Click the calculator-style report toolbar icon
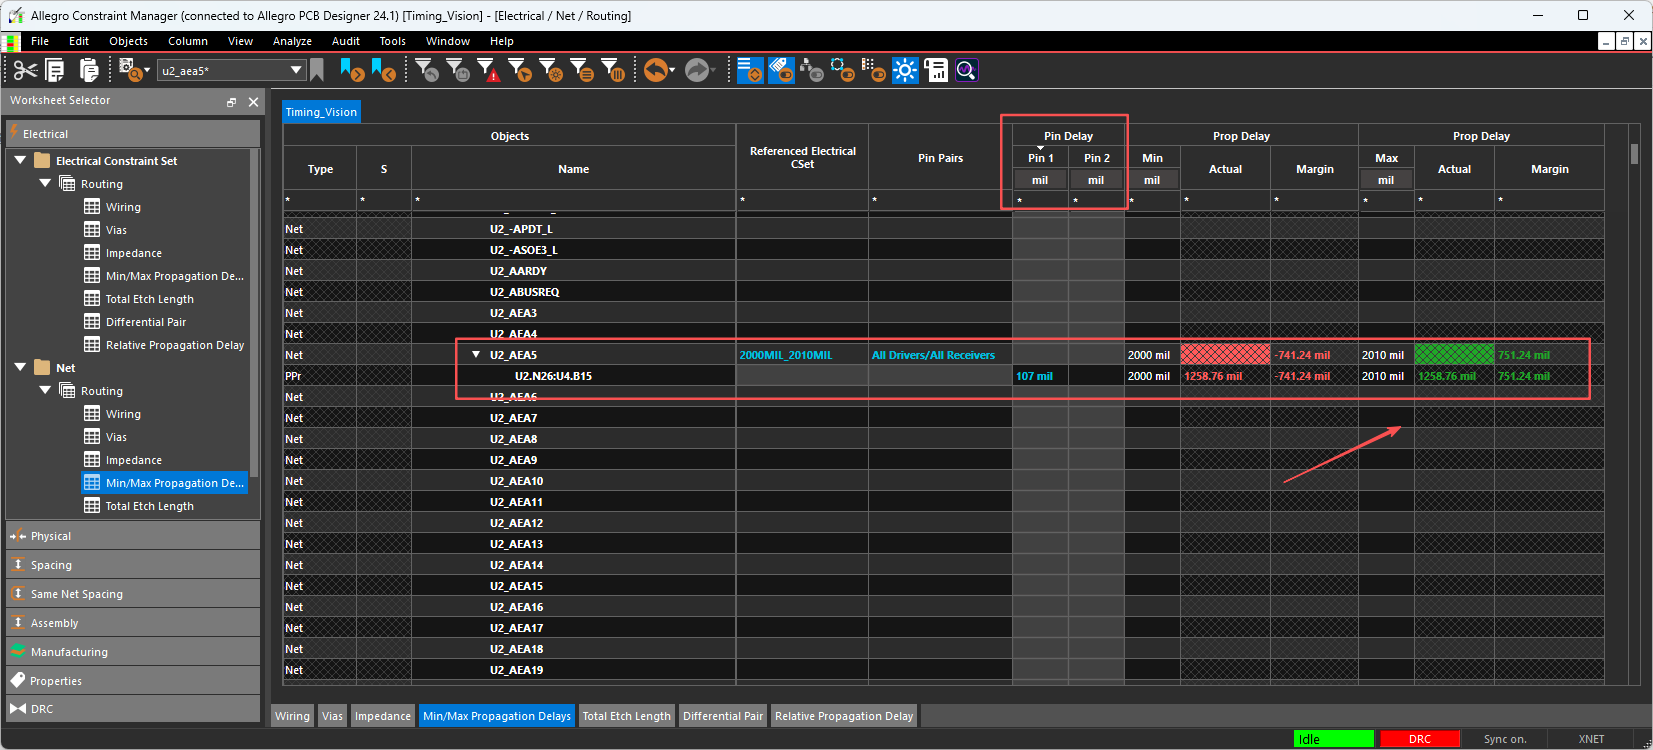This screenshot has width=1653, height=750. [x=936, y=70]
